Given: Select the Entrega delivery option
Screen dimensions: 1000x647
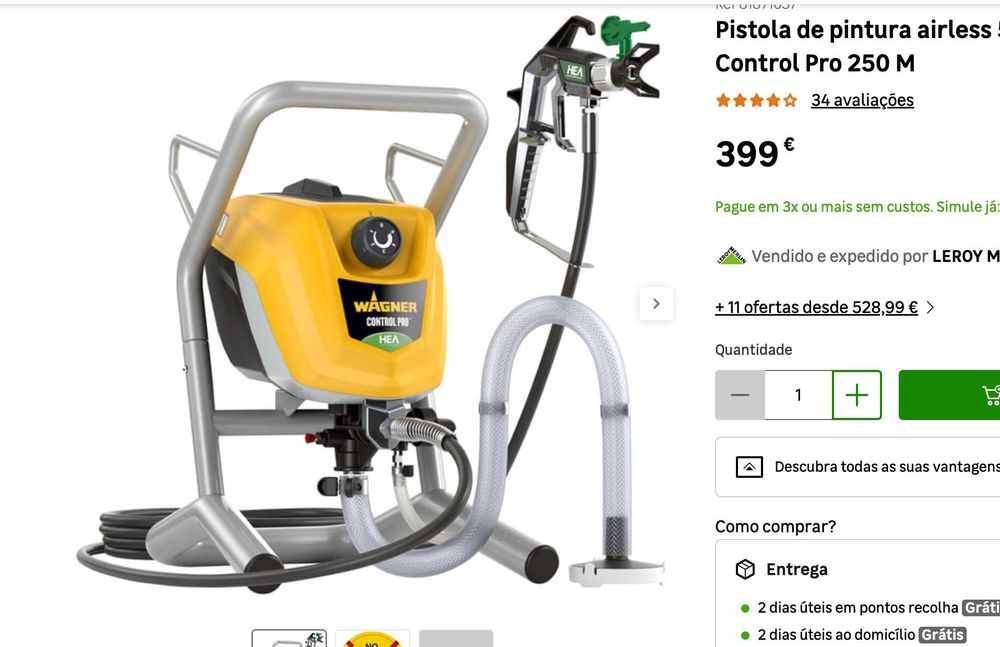Looking at the screenshot, I should (x=797, y=569).
